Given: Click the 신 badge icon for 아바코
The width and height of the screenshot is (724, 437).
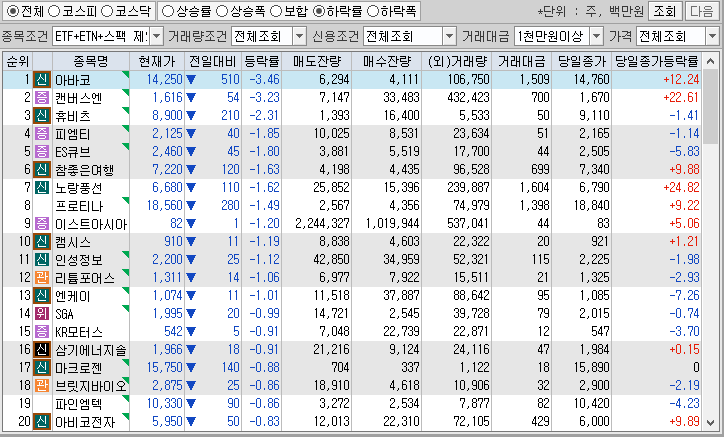Looking at the screenshot, I should pos(42,79).
